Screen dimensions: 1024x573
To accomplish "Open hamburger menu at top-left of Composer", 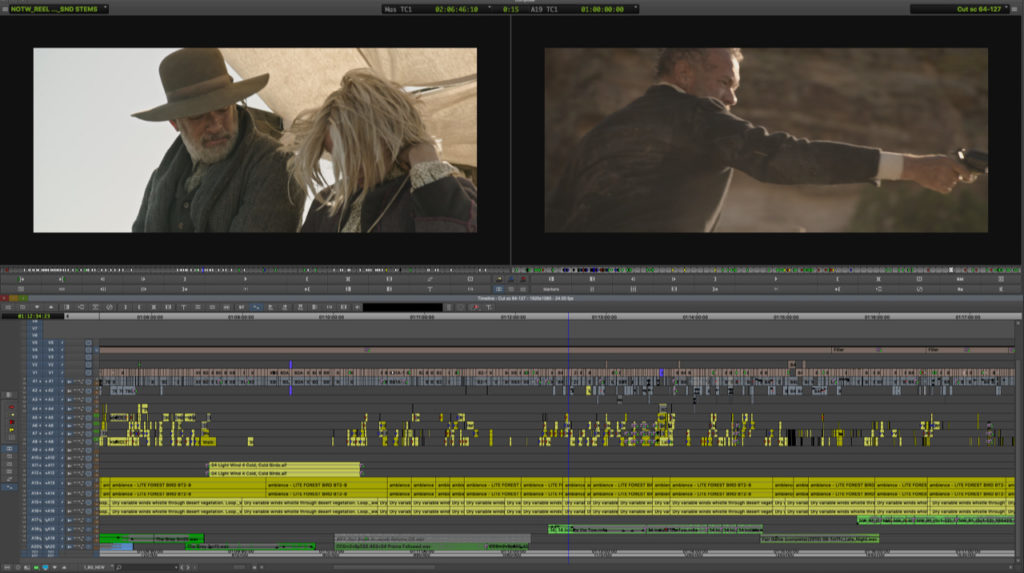I will pos(5,9).
